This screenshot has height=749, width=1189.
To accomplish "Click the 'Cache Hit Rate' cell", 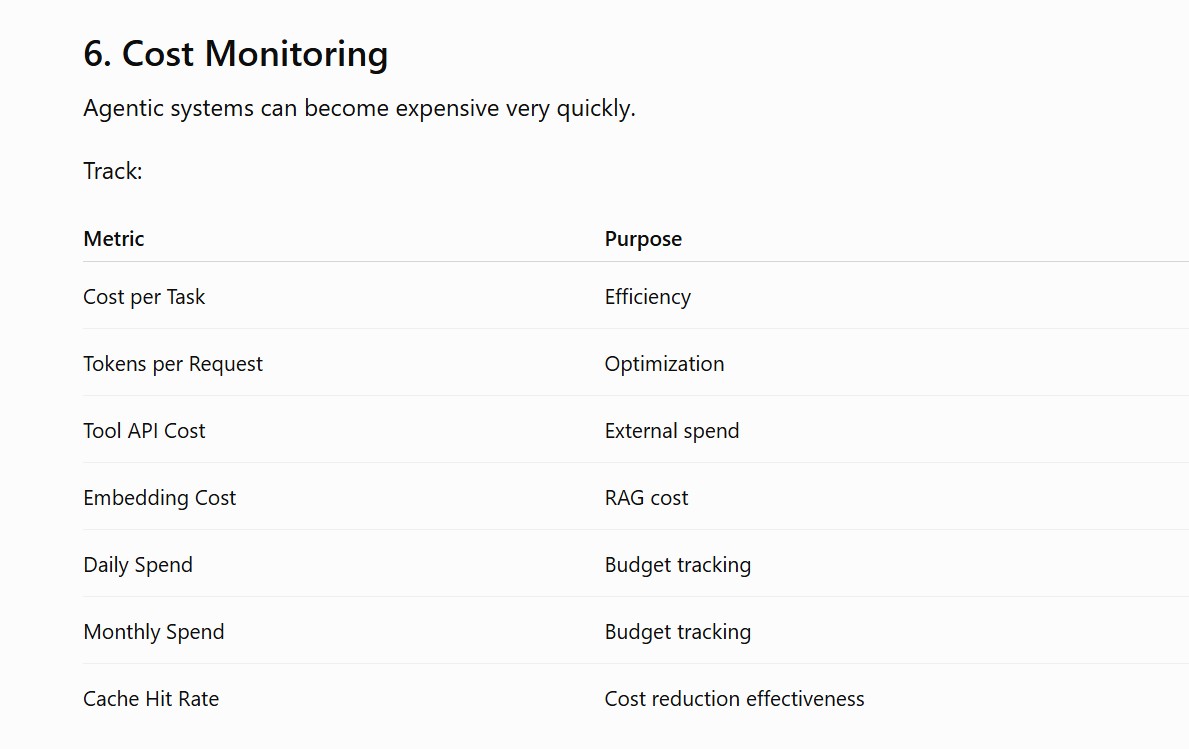I will coord(151,699).
